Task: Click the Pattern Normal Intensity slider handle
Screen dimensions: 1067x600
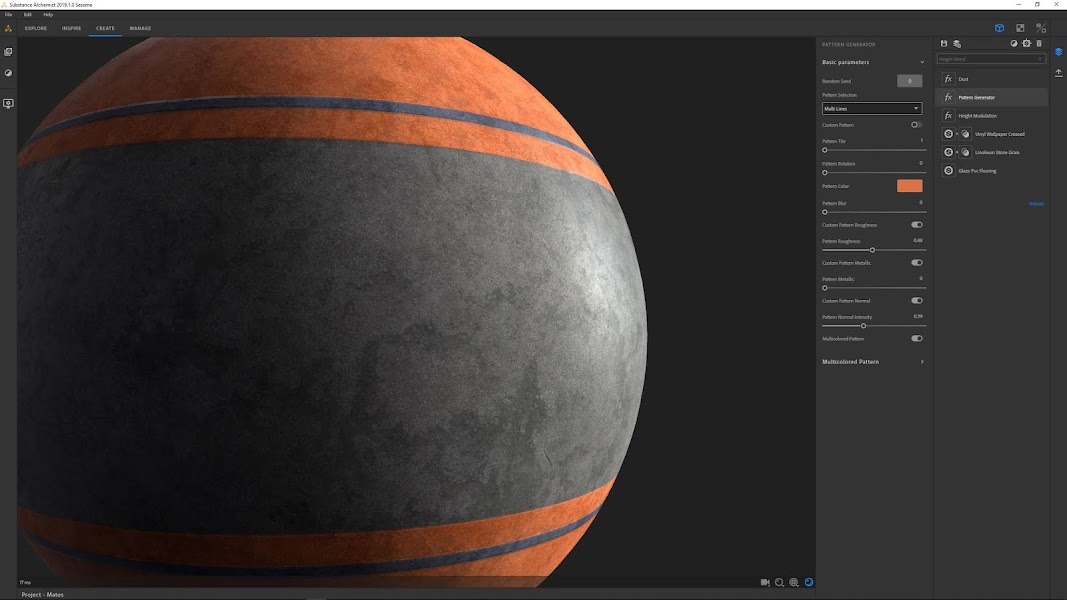Action: tap(864, 326)
